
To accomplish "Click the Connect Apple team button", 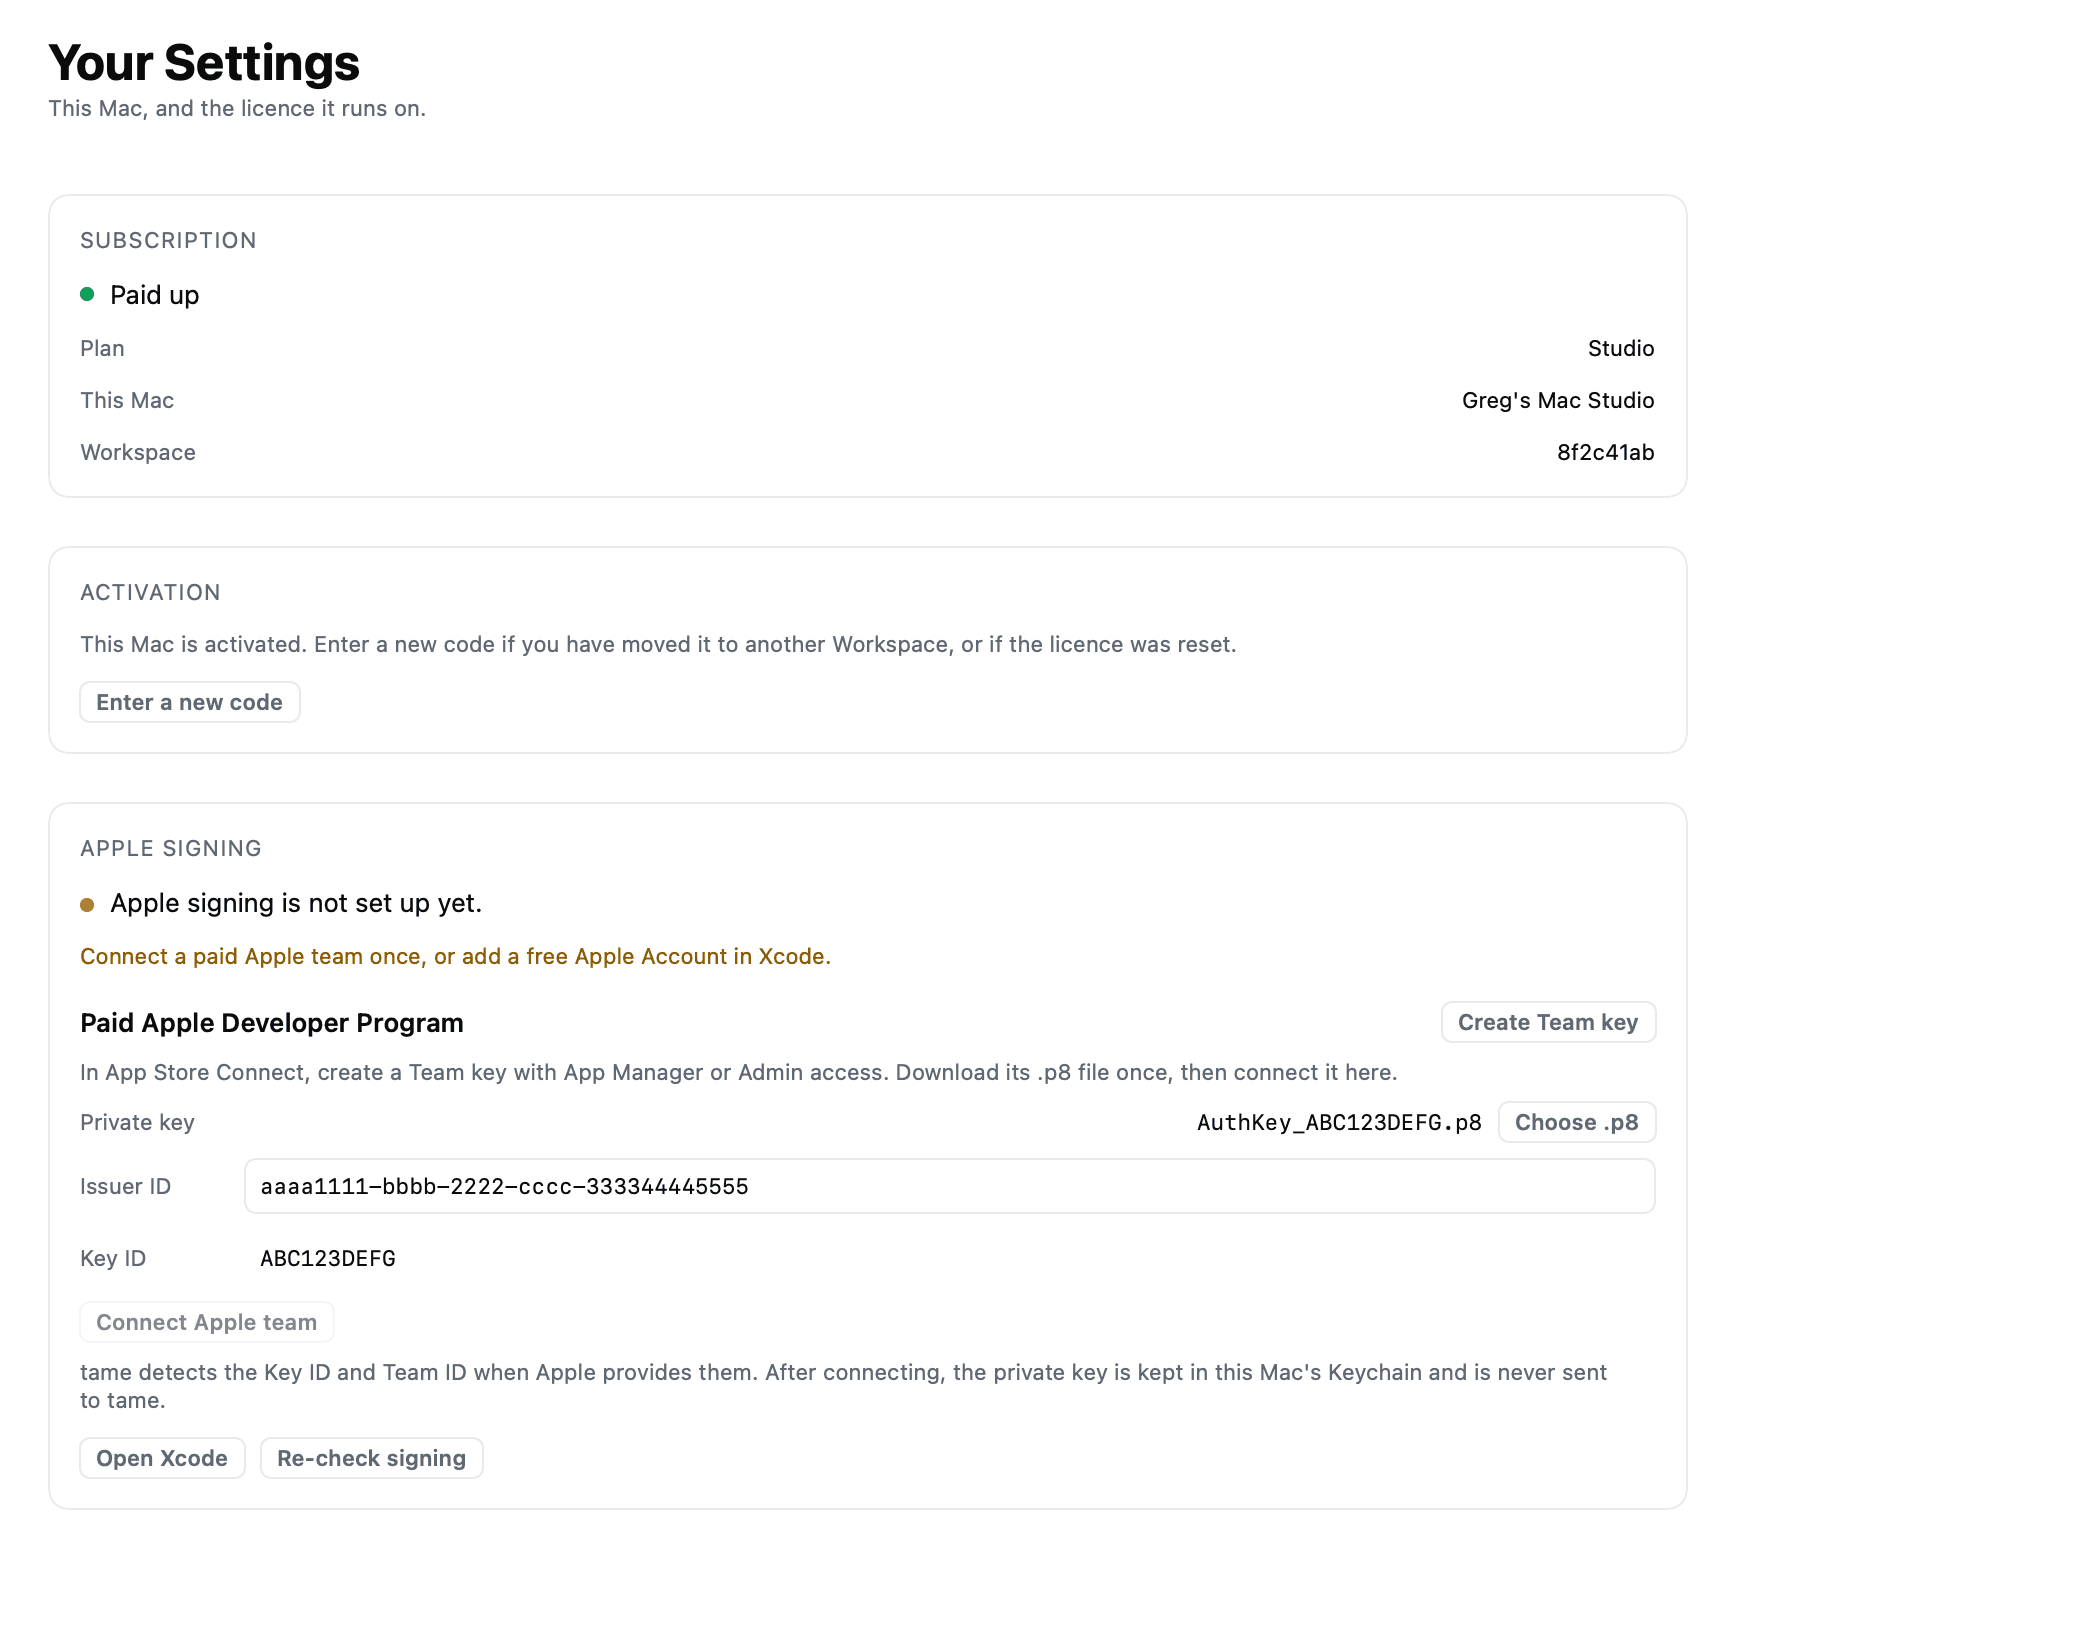I will [207, 1322].
